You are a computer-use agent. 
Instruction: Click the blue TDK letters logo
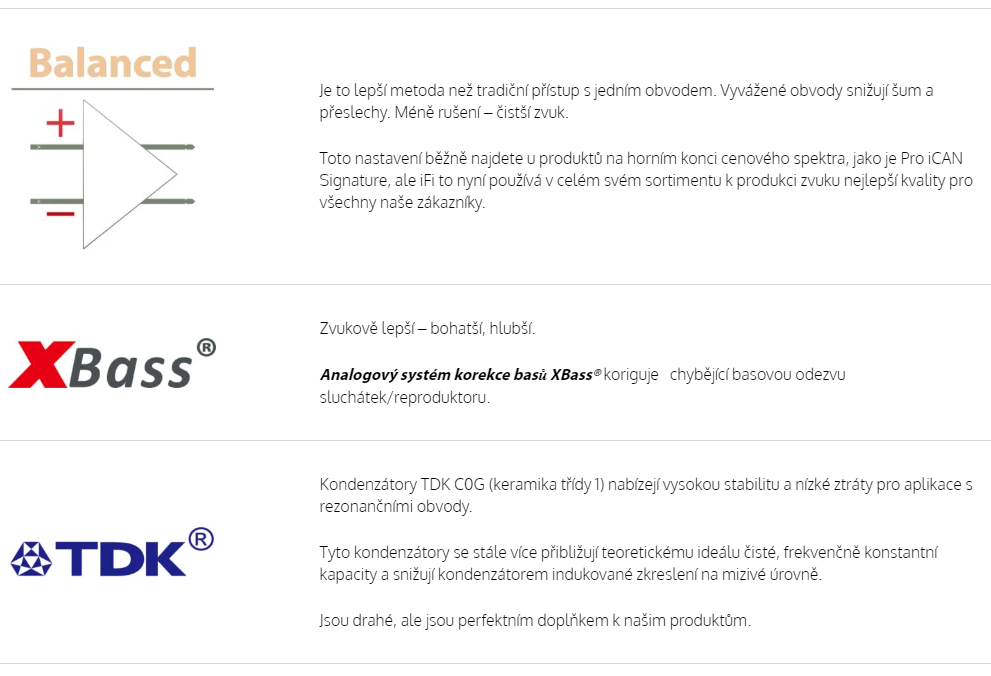[121, 559]
